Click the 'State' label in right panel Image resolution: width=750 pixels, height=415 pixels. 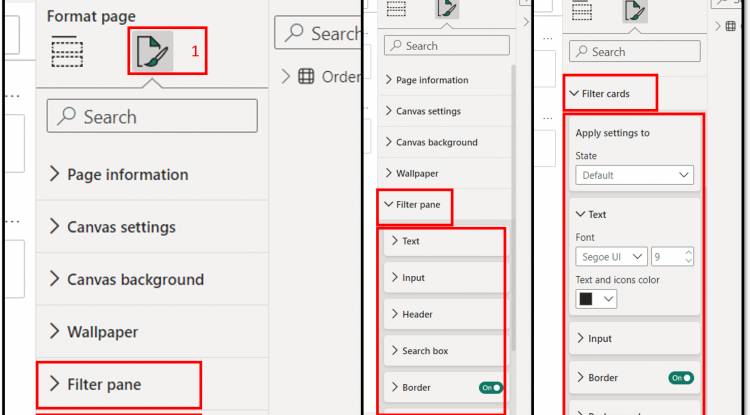[x=586, y=156]
